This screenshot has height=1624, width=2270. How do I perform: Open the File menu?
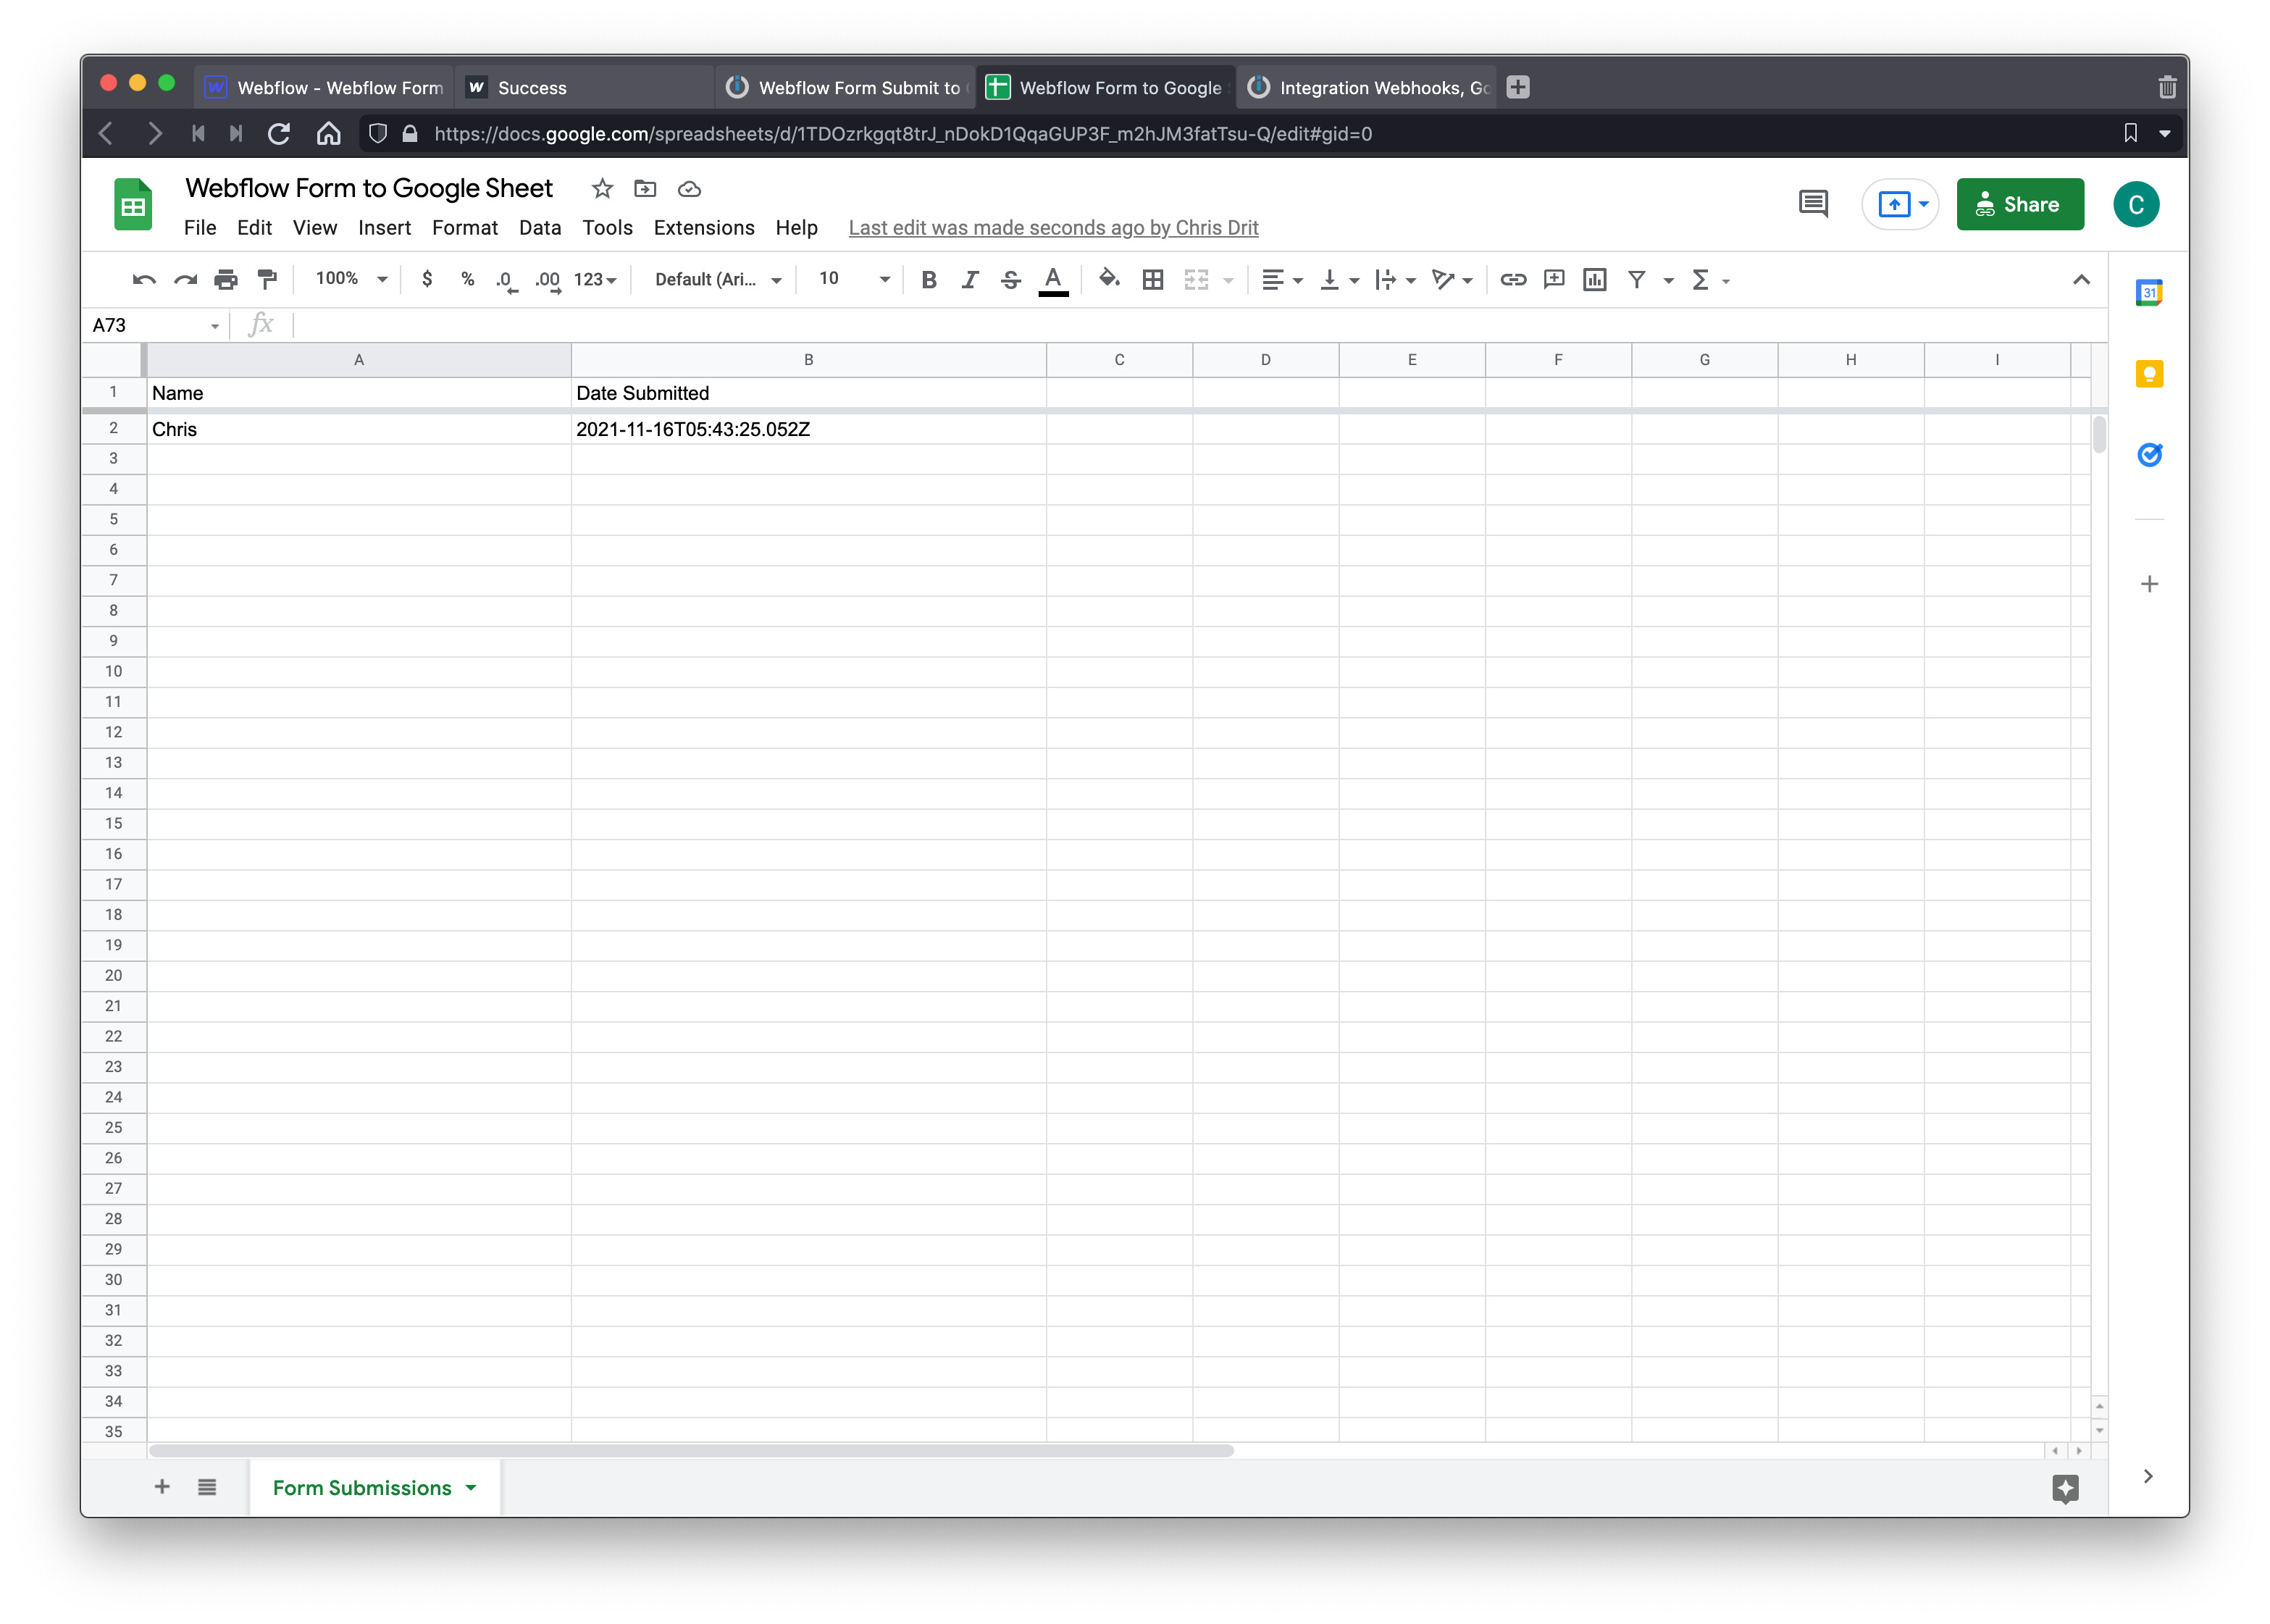200,228
